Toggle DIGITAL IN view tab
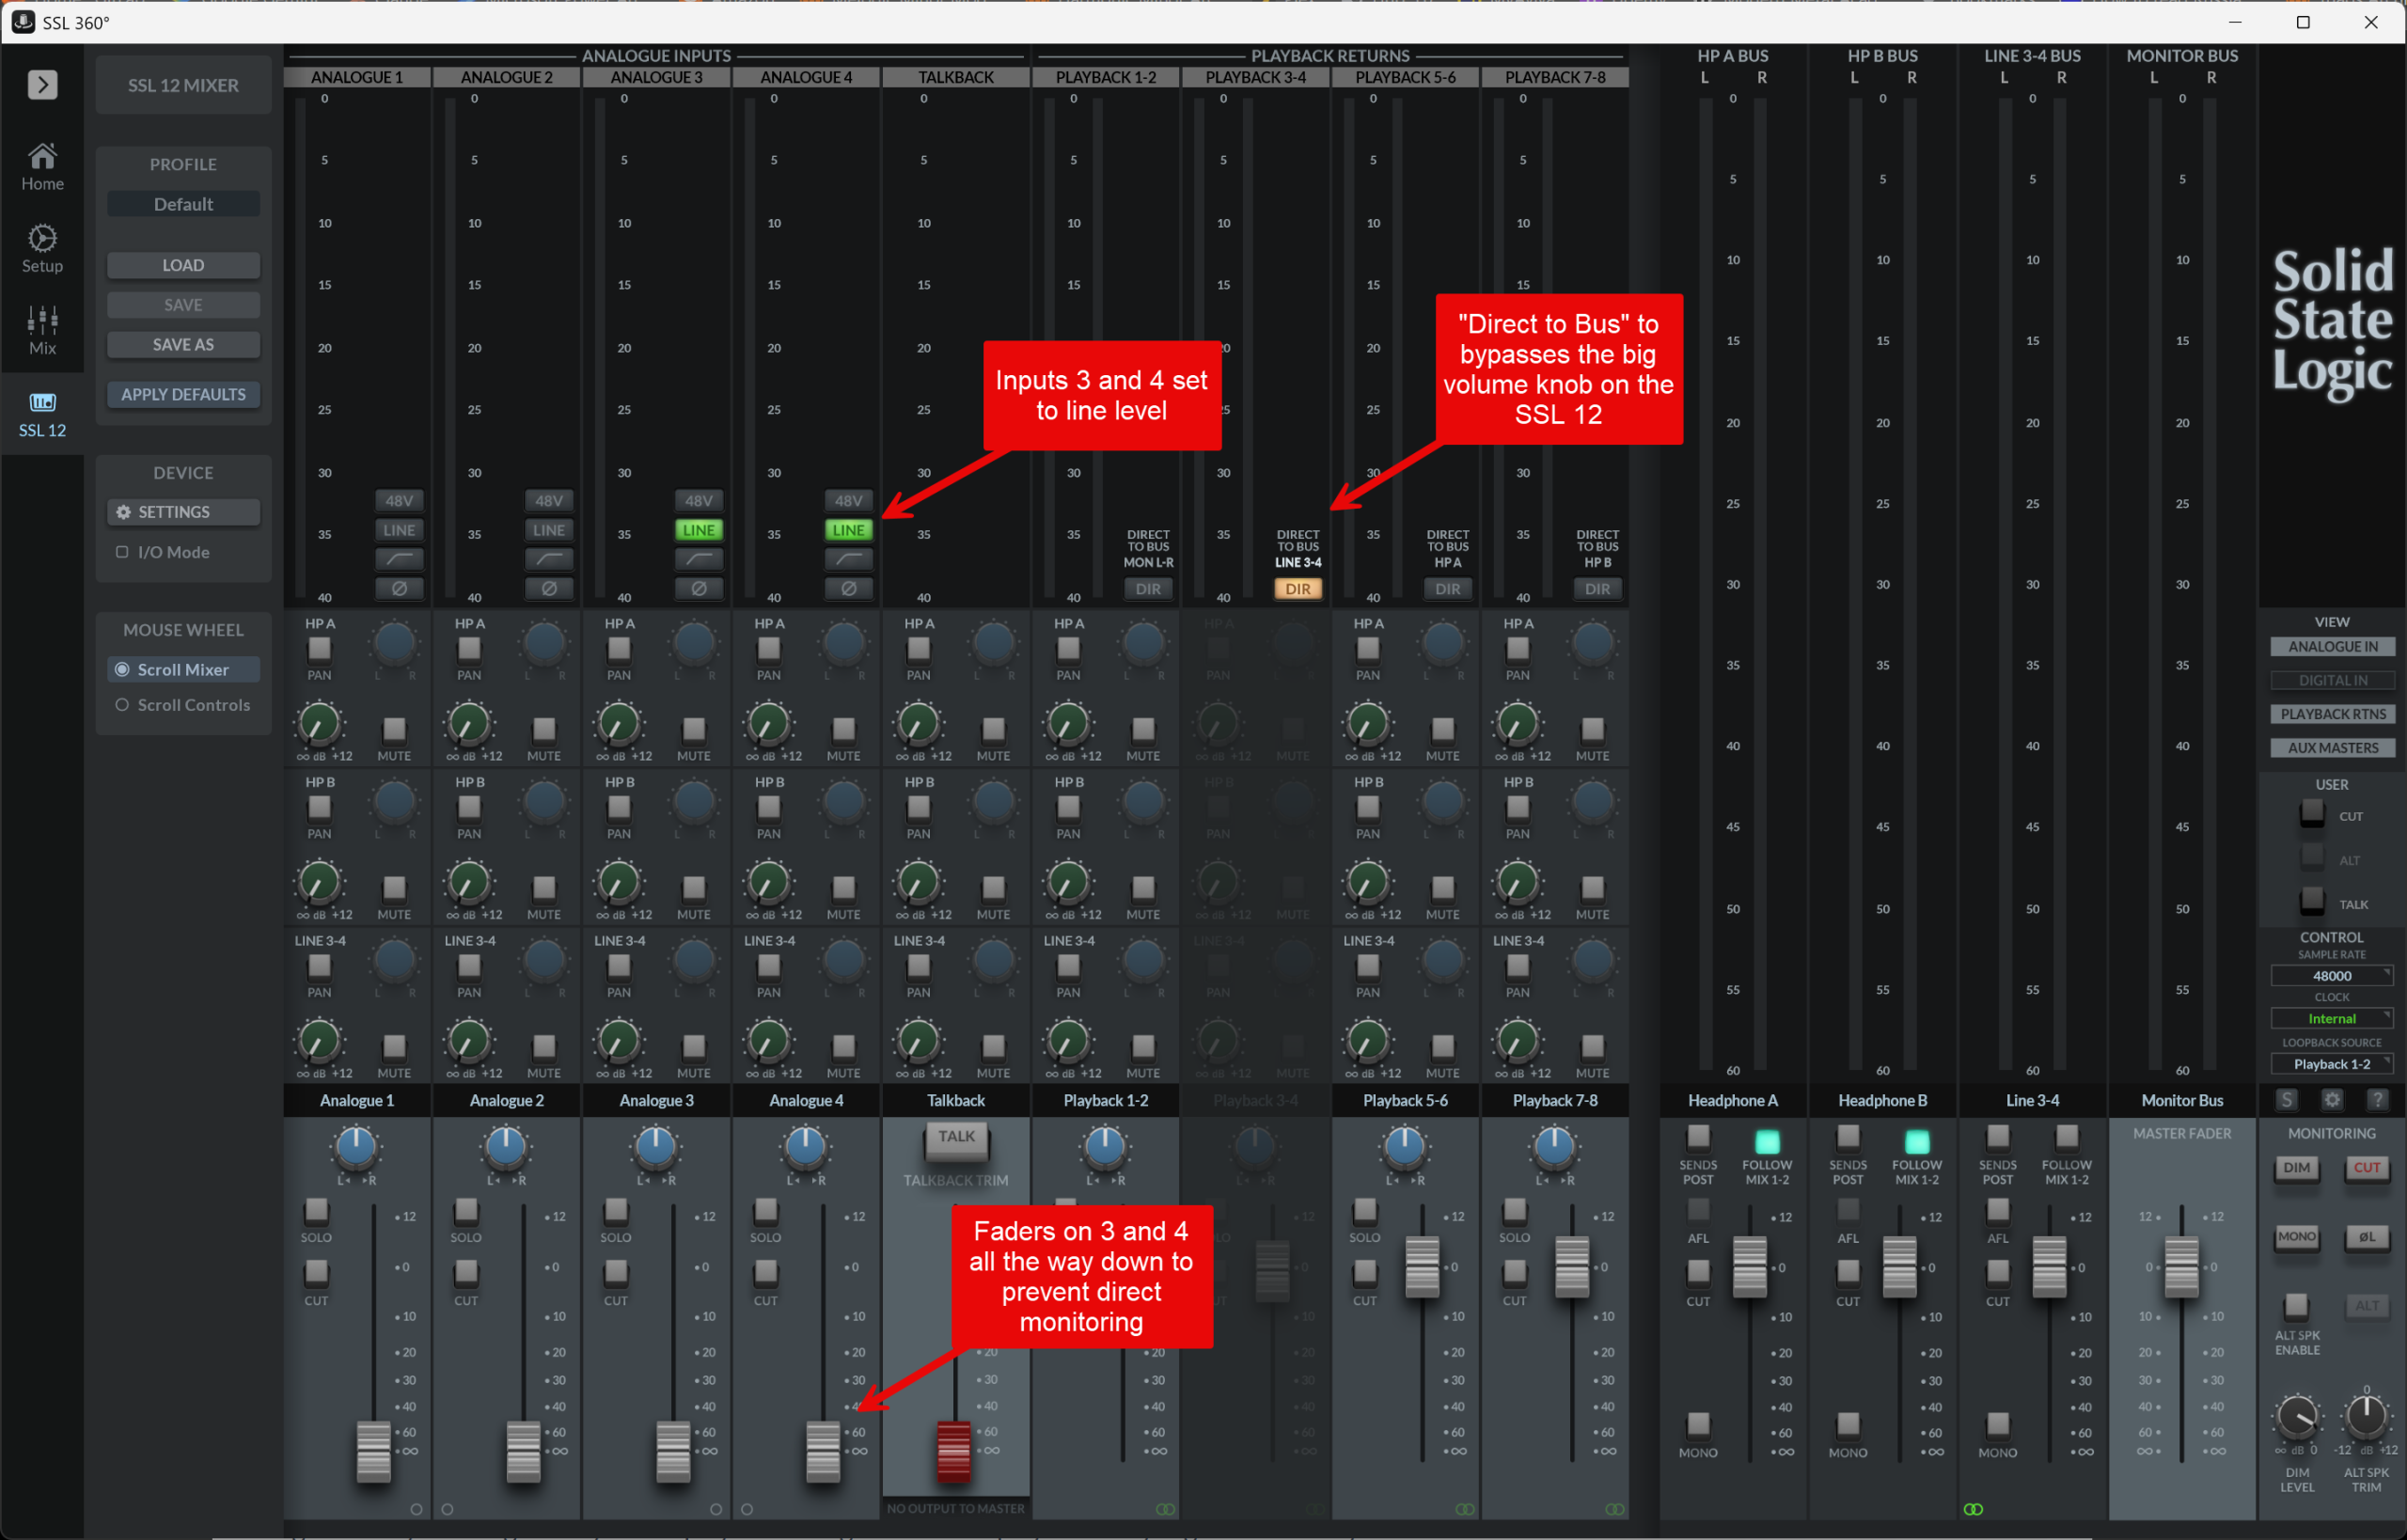 tap(2332, 680)
